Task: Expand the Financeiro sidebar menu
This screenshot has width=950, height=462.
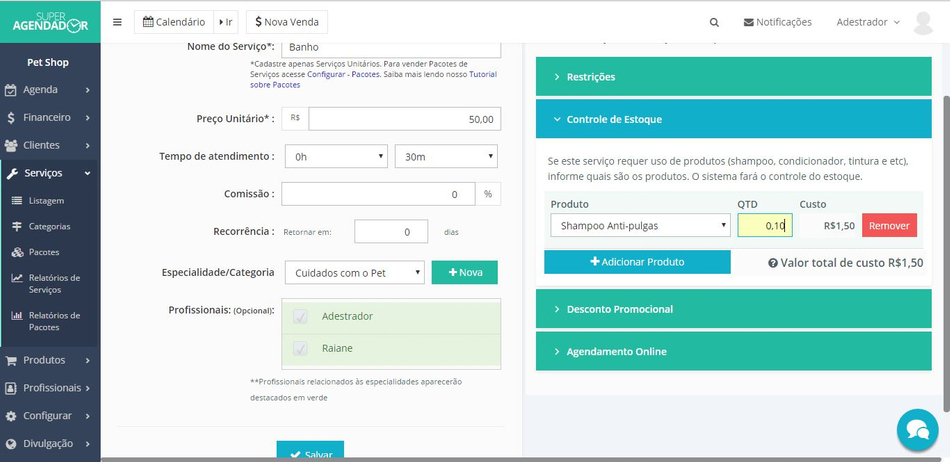Action: pos(50,117)
